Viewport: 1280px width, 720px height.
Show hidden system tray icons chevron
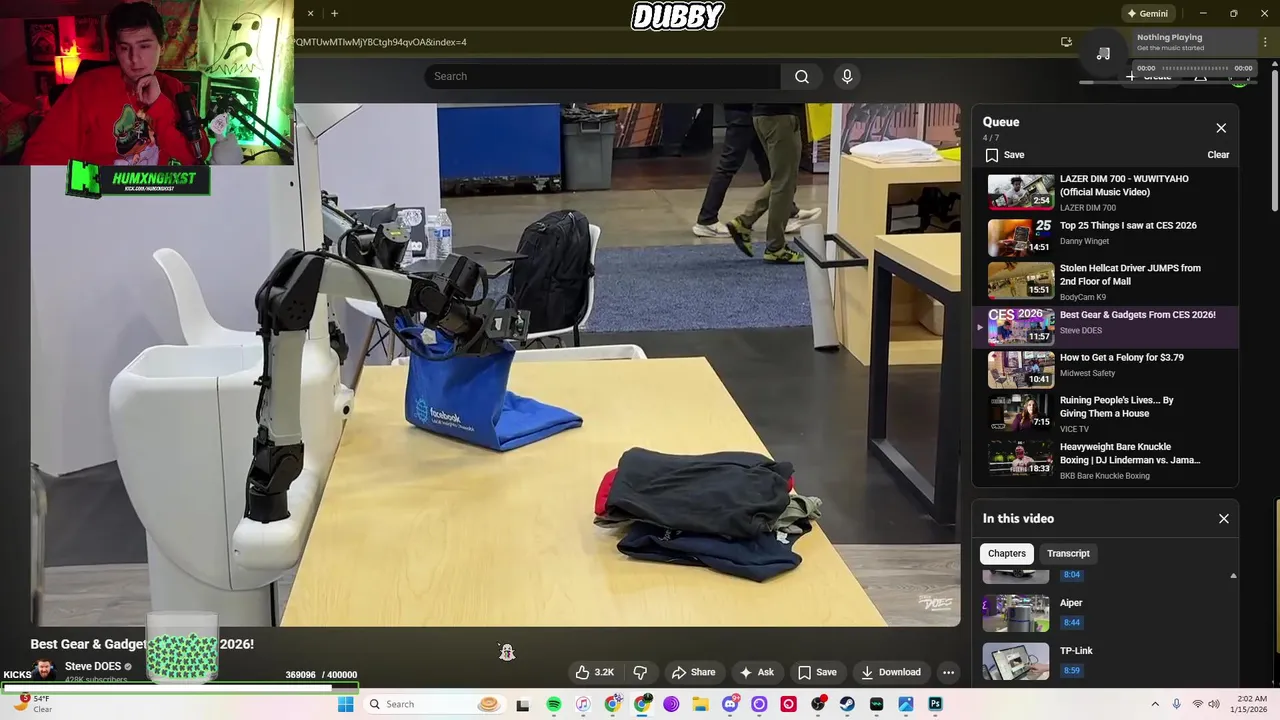pos(1155,704)
